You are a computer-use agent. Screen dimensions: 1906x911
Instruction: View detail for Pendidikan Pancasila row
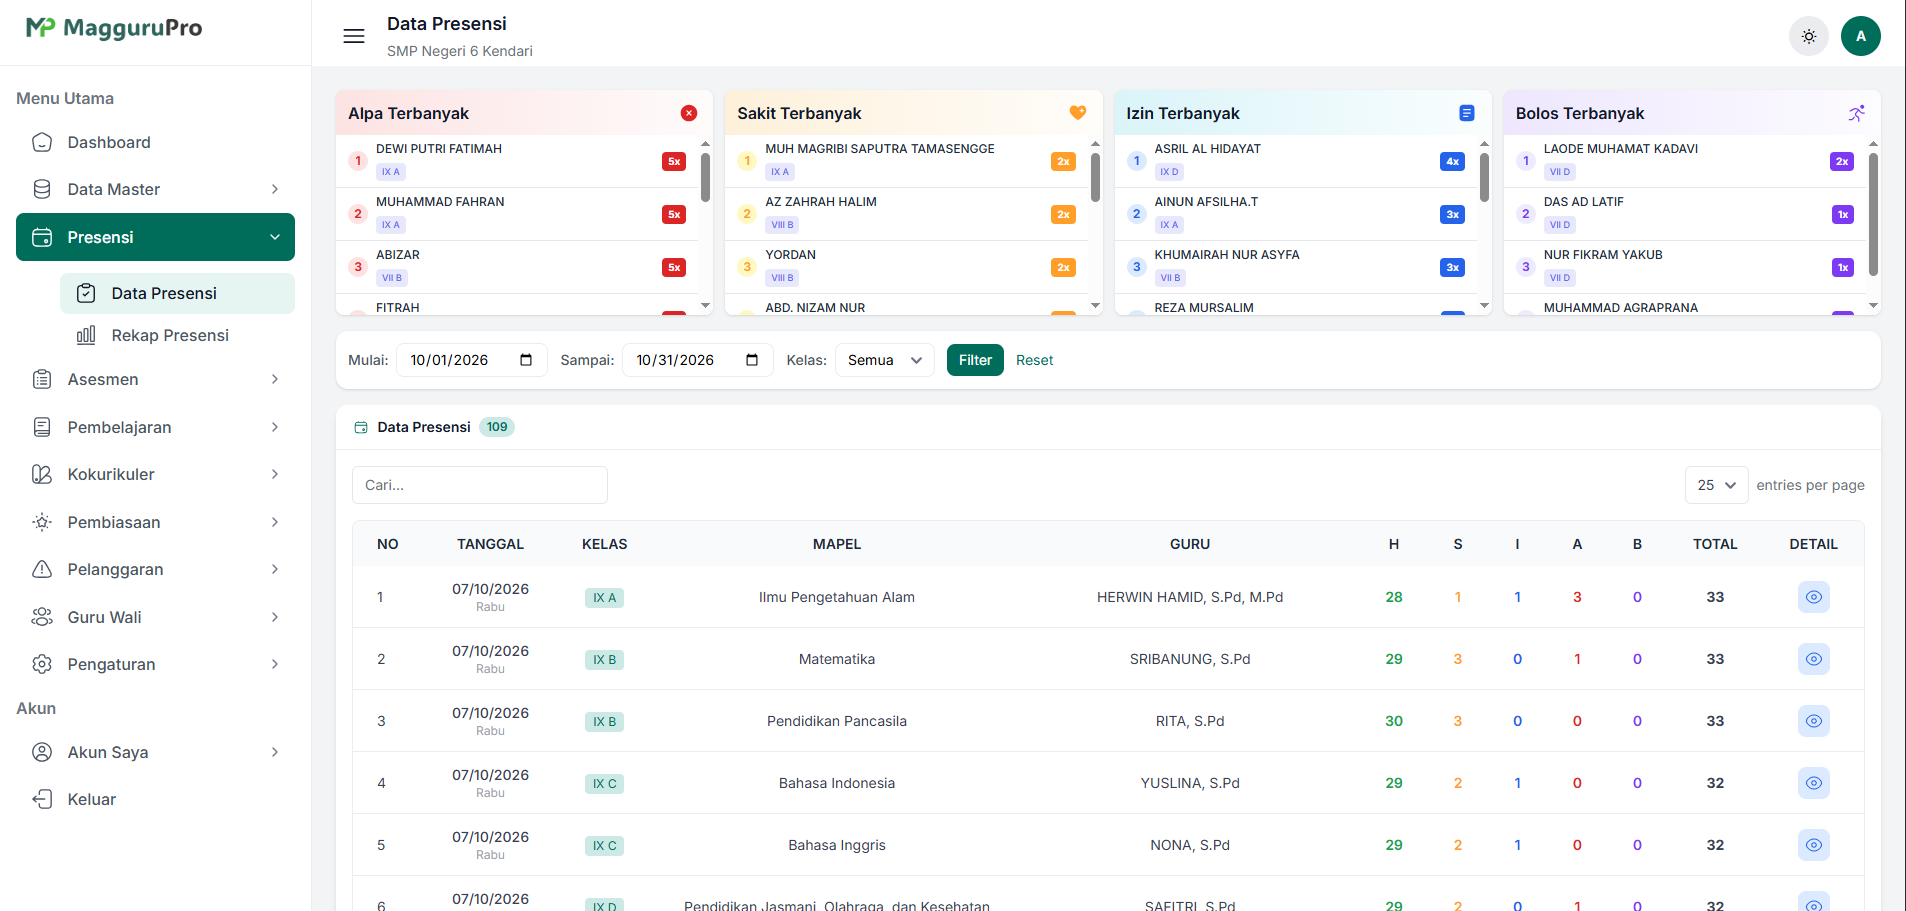click(x=1813, y=721)
